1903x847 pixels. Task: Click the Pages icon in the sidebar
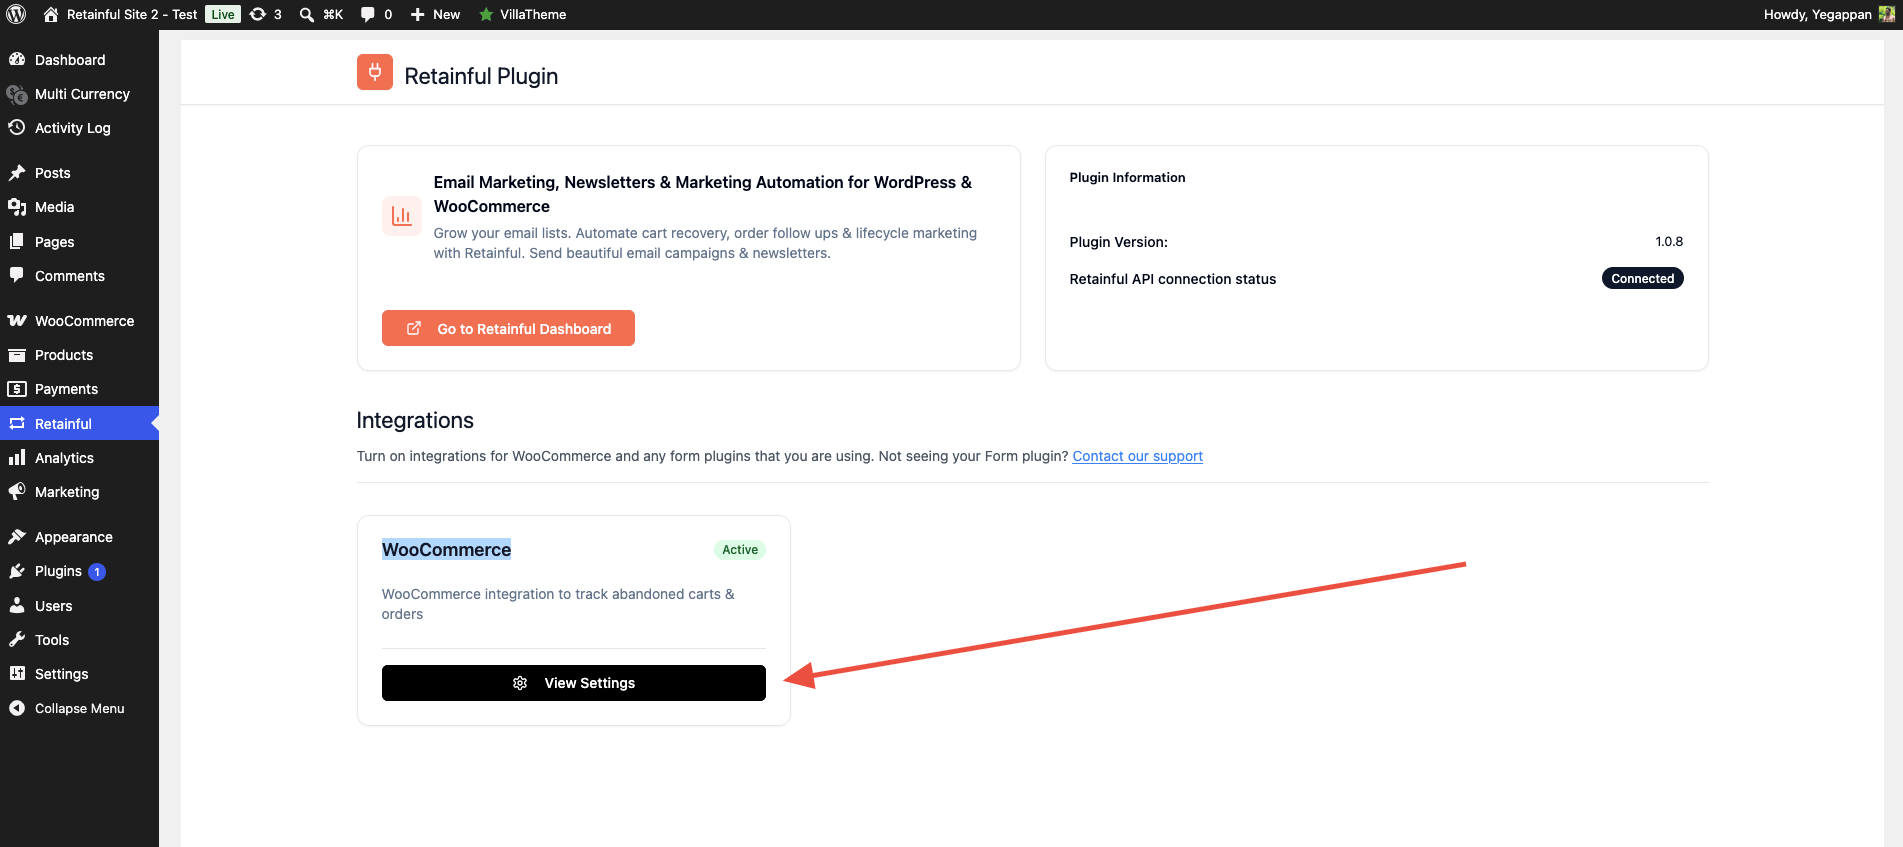coord(17,241)
